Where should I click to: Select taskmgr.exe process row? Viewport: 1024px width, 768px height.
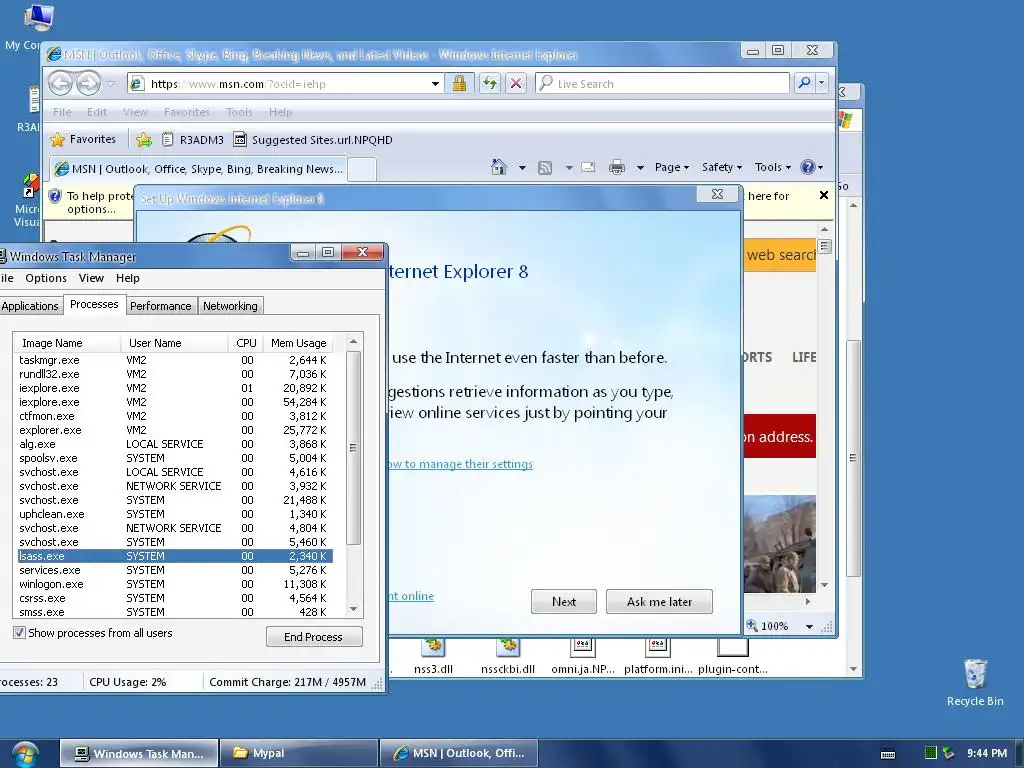pos(175,360)
